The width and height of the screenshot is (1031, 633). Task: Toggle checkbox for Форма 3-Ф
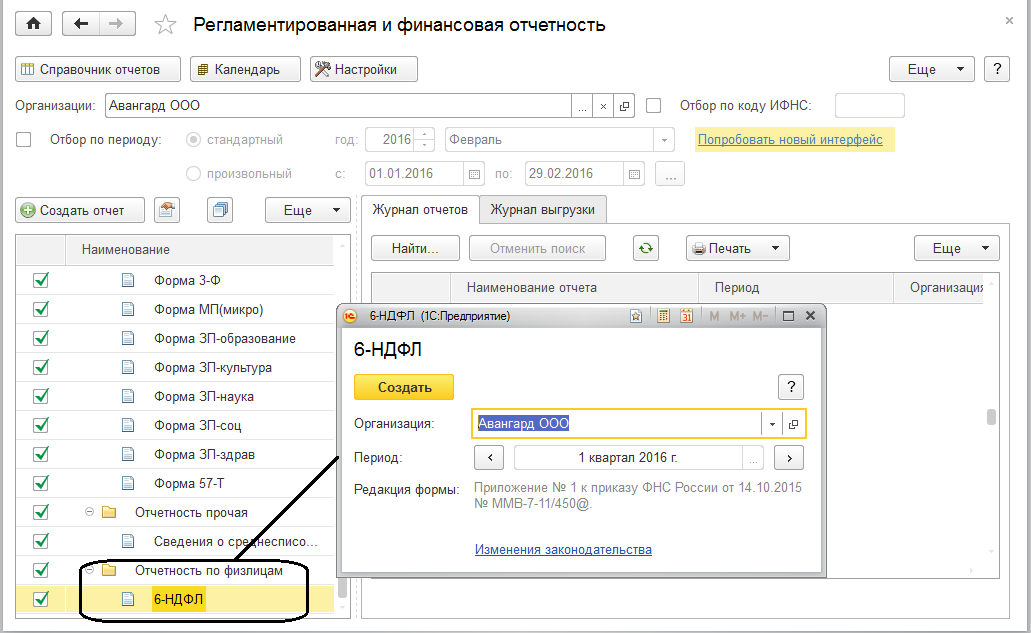click(x=41, y=280)
